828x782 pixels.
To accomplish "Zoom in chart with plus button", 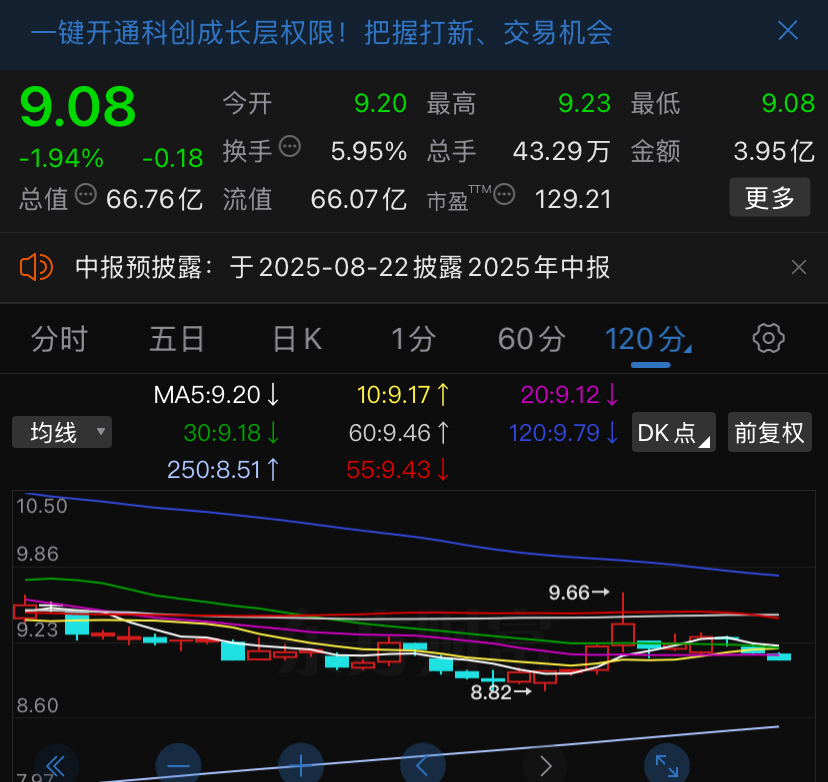I will click(300, 765).
